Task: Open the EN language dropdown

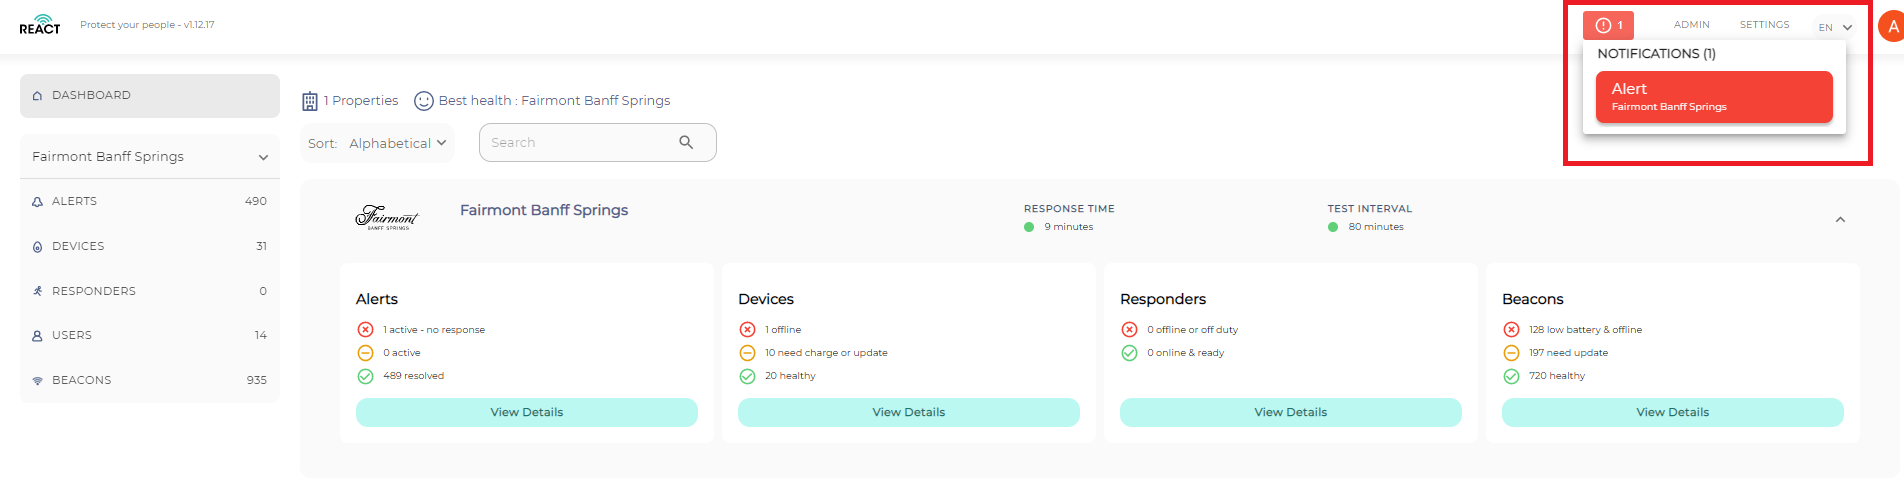Action: [1835, 27]
